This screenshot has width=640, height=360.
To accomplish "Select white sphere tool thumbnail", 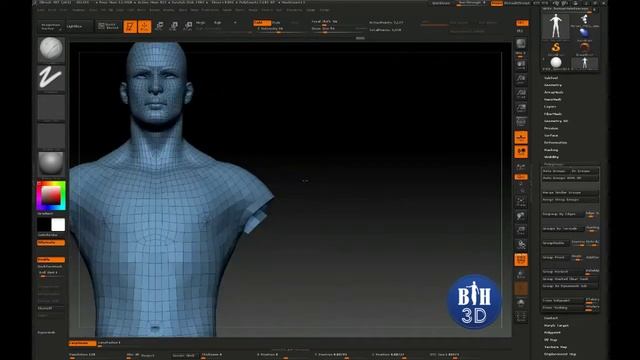I will click(556, 63).
